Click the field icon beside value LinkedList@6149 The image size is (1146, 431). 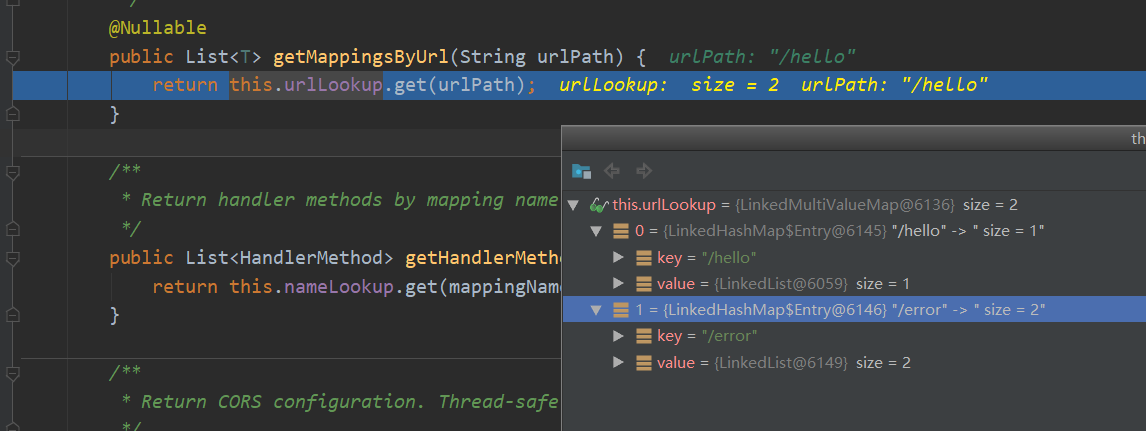[644, 362]
